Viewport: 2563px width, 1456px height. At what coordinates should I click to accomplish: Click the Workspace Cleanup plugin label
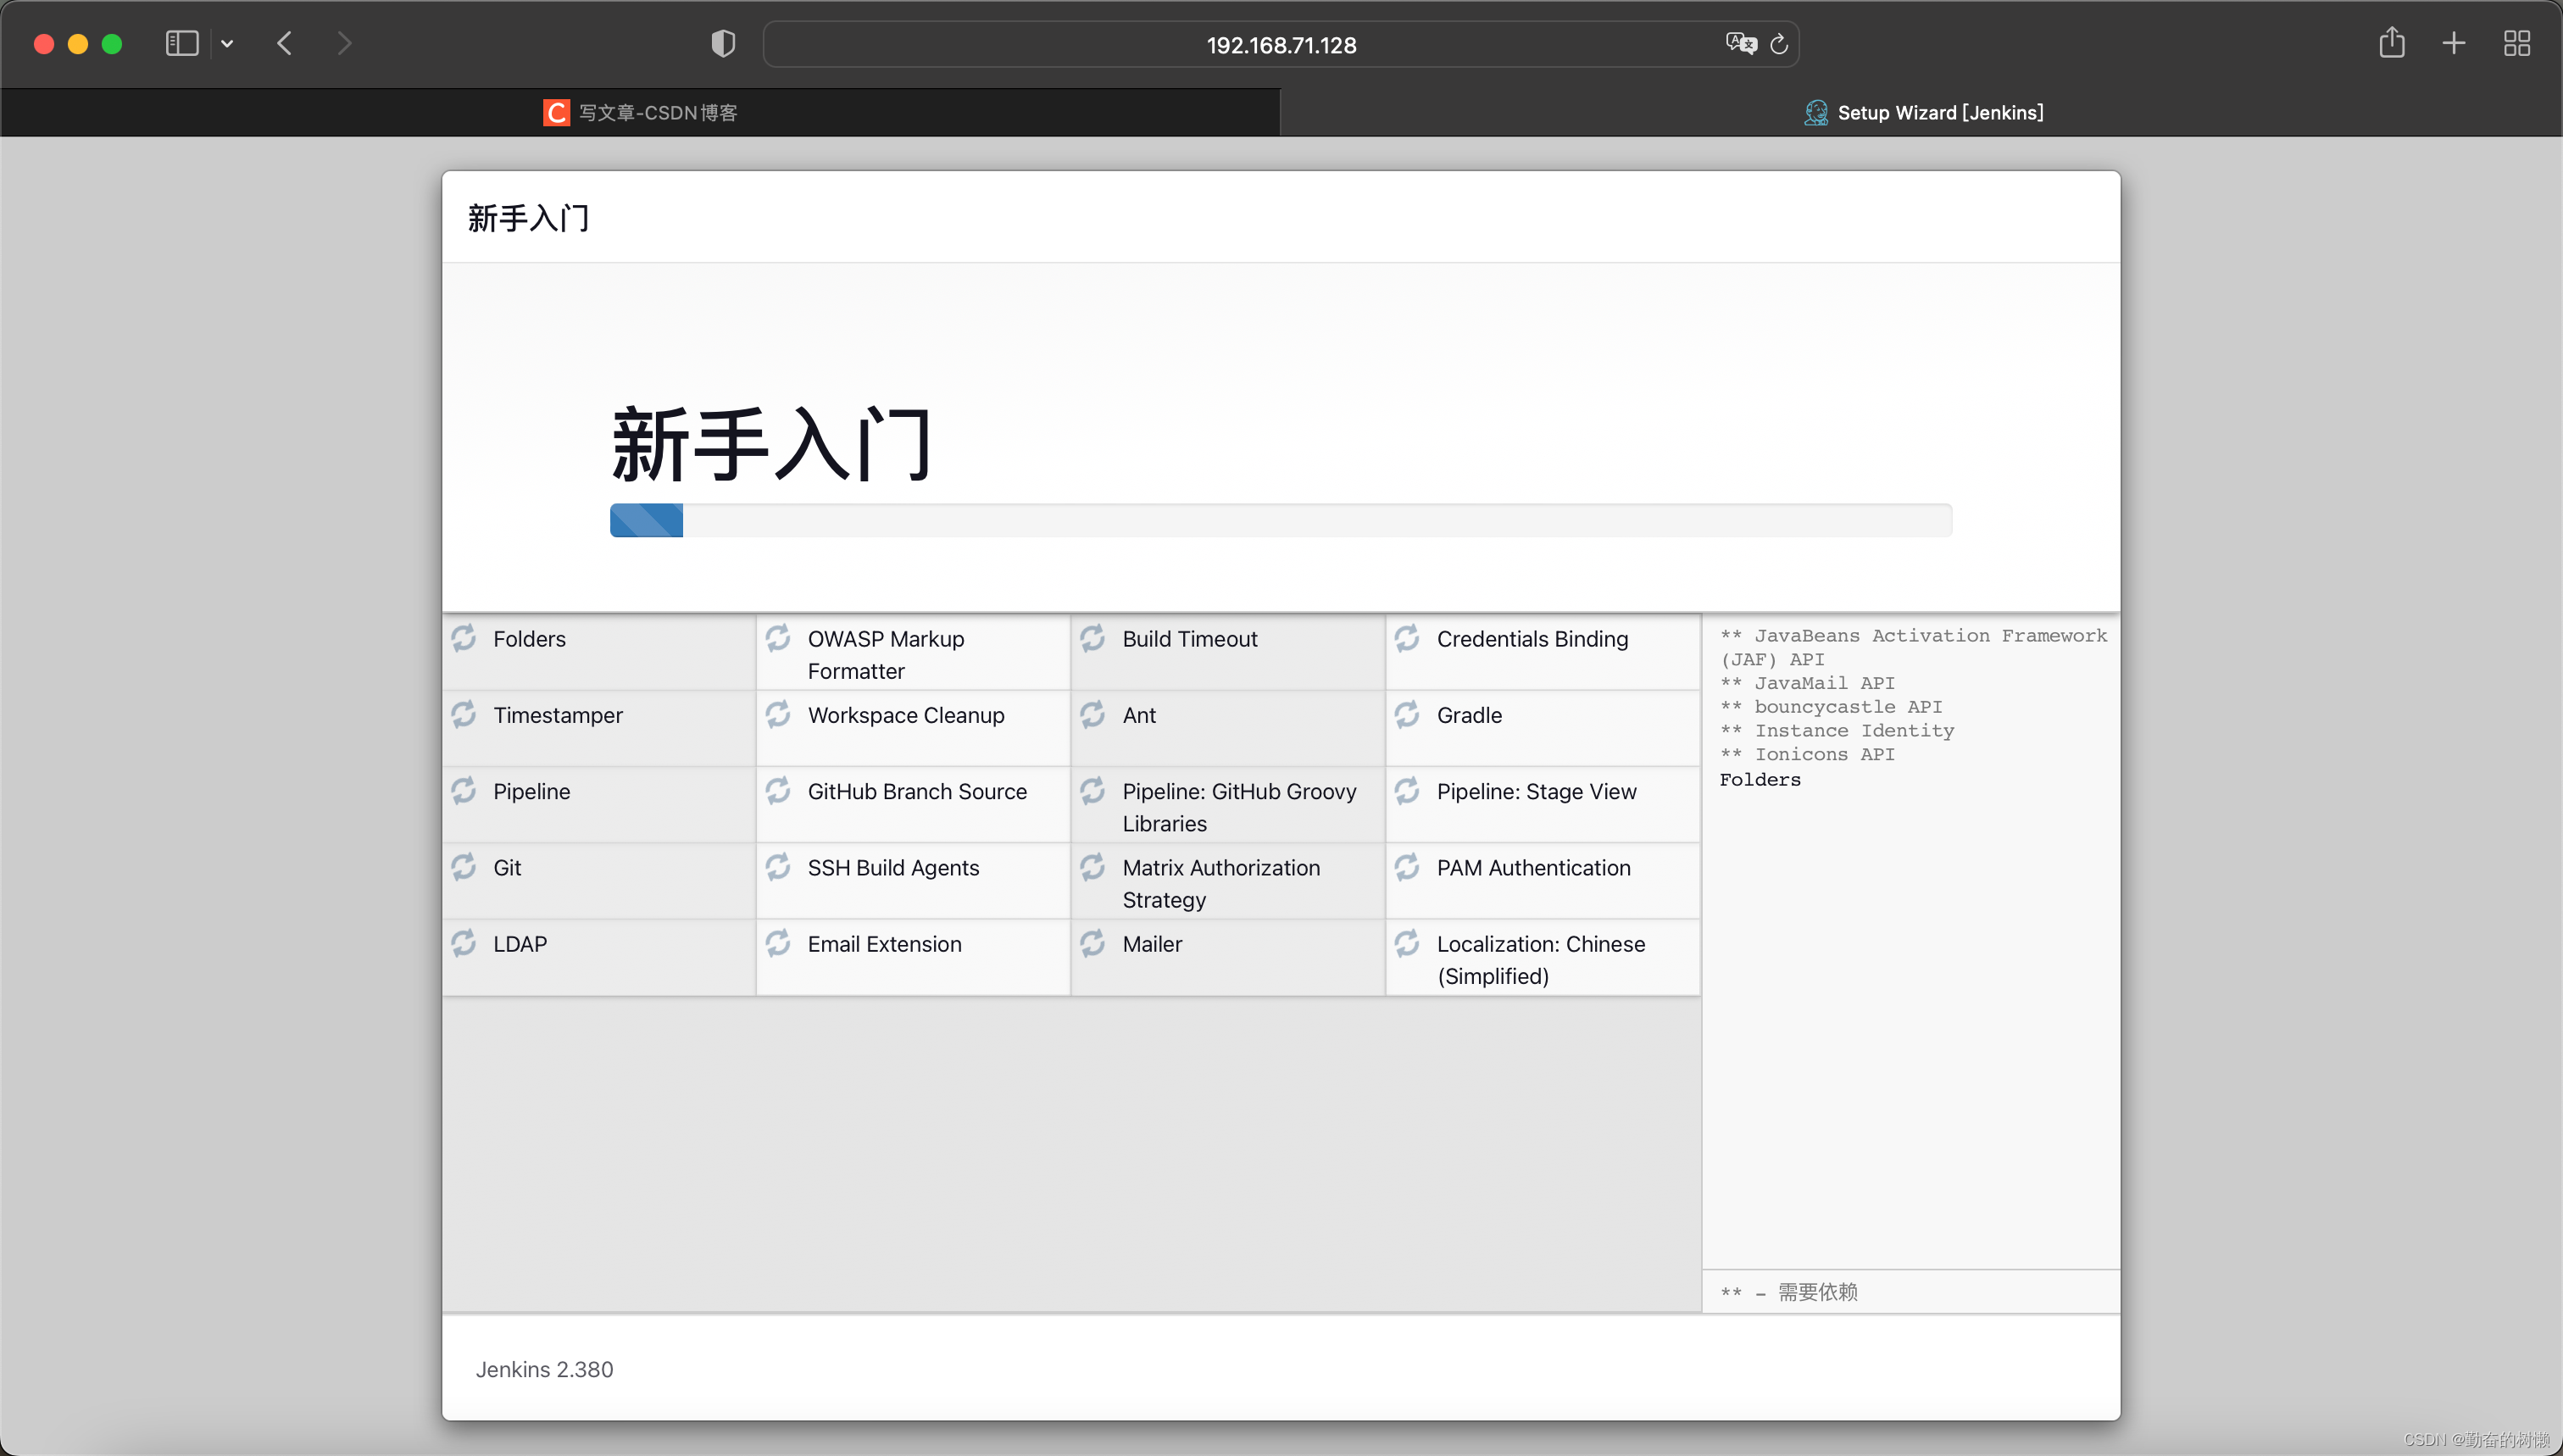[906, 715]
